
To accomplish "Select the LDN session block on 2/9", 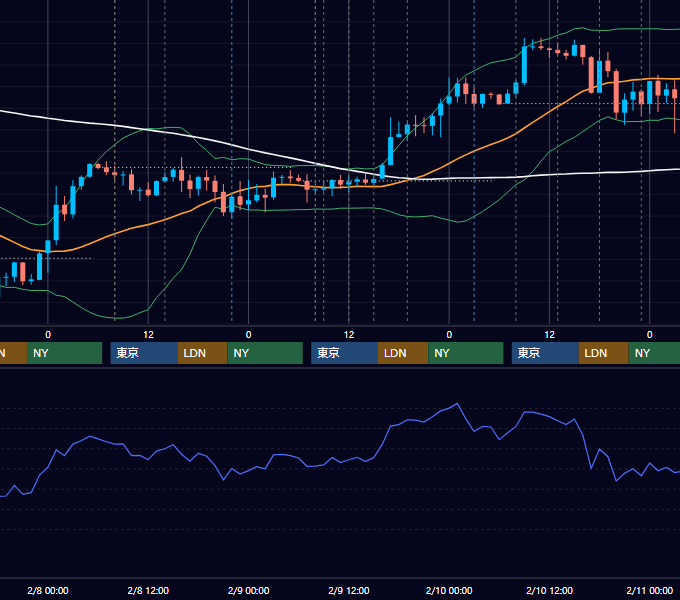I will pyautogui.click(x=403, y=353).
